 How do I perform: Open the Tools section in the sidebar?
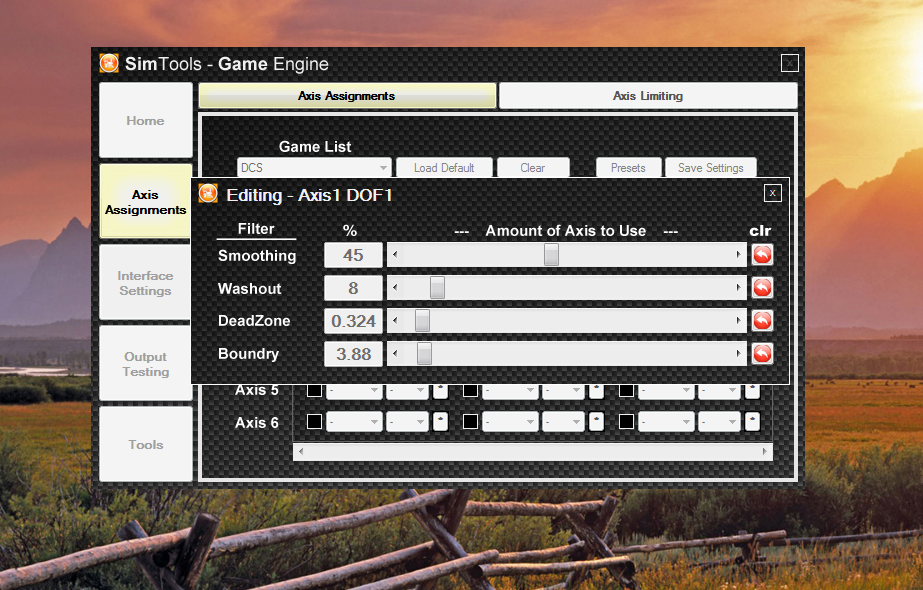pos(145,445)
